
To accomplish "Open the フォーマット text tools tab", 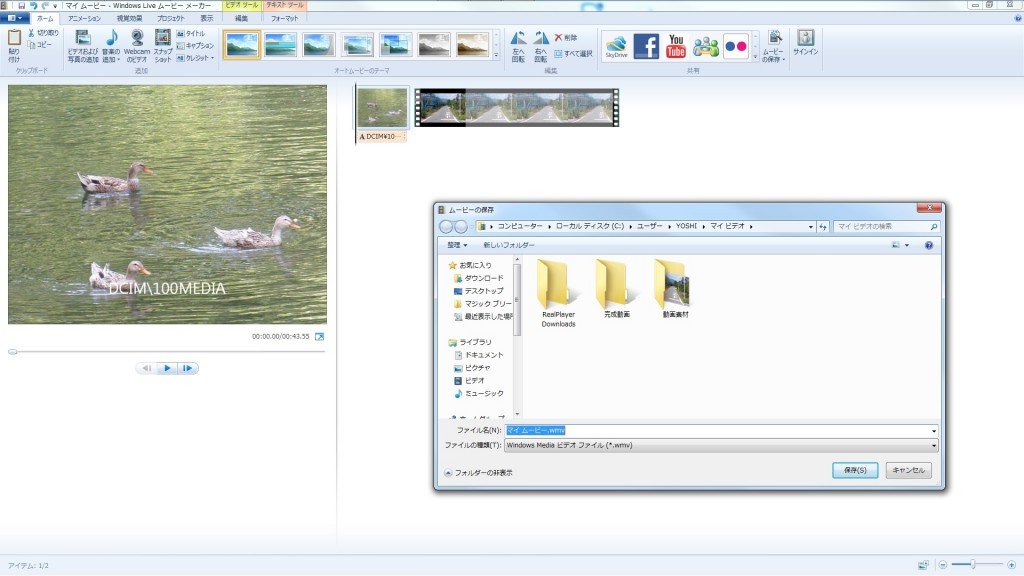I will pos(284,18).
